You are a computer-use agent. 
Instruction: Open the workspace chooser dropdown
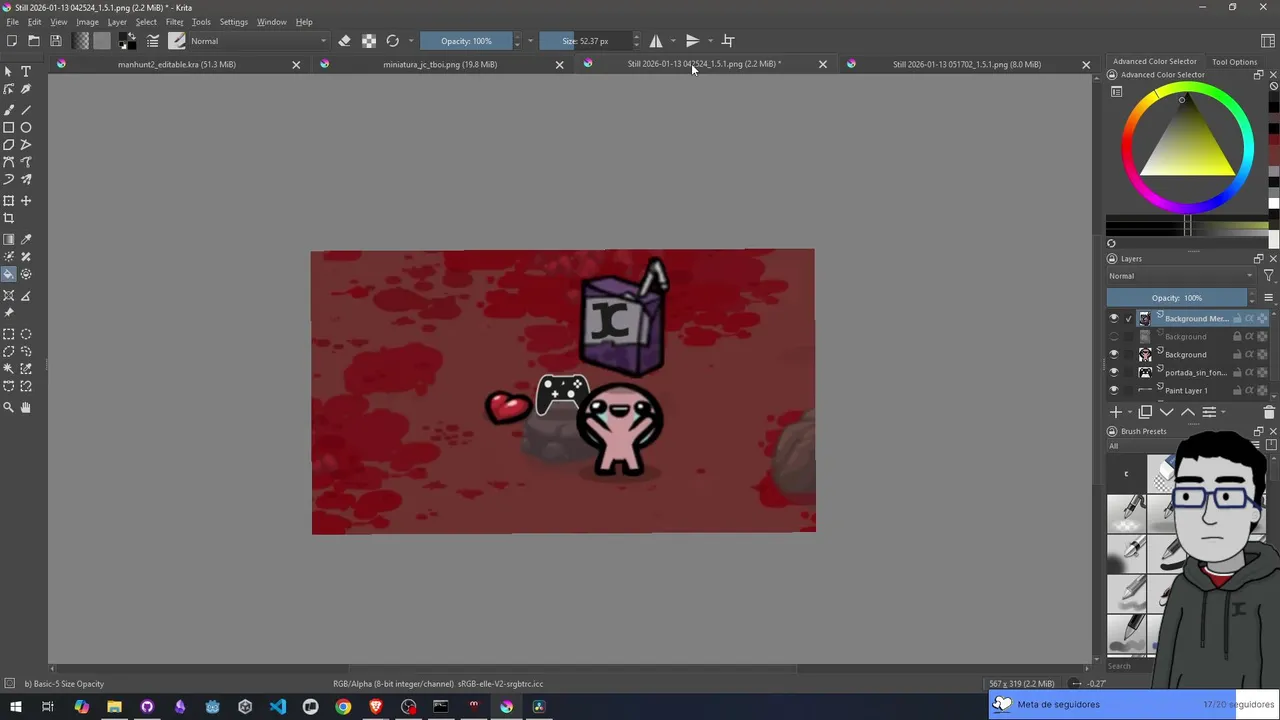pyautogui.click(x=1268, y=41)
